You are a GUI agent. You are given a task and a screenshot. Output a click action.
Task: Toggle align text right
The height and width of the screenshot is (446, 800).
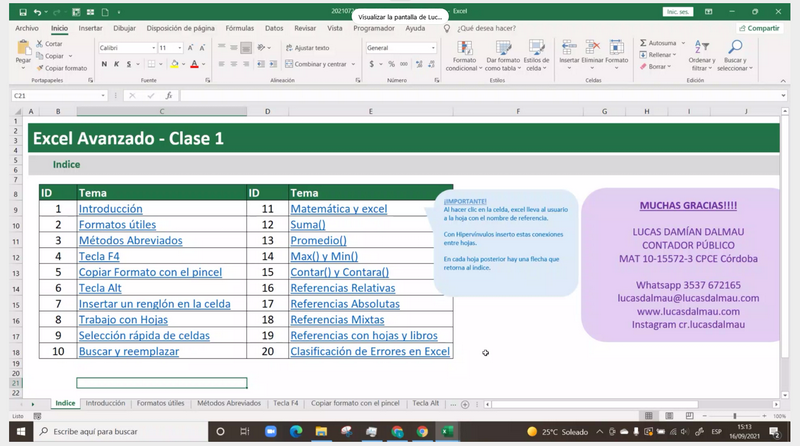coord(246,64)
